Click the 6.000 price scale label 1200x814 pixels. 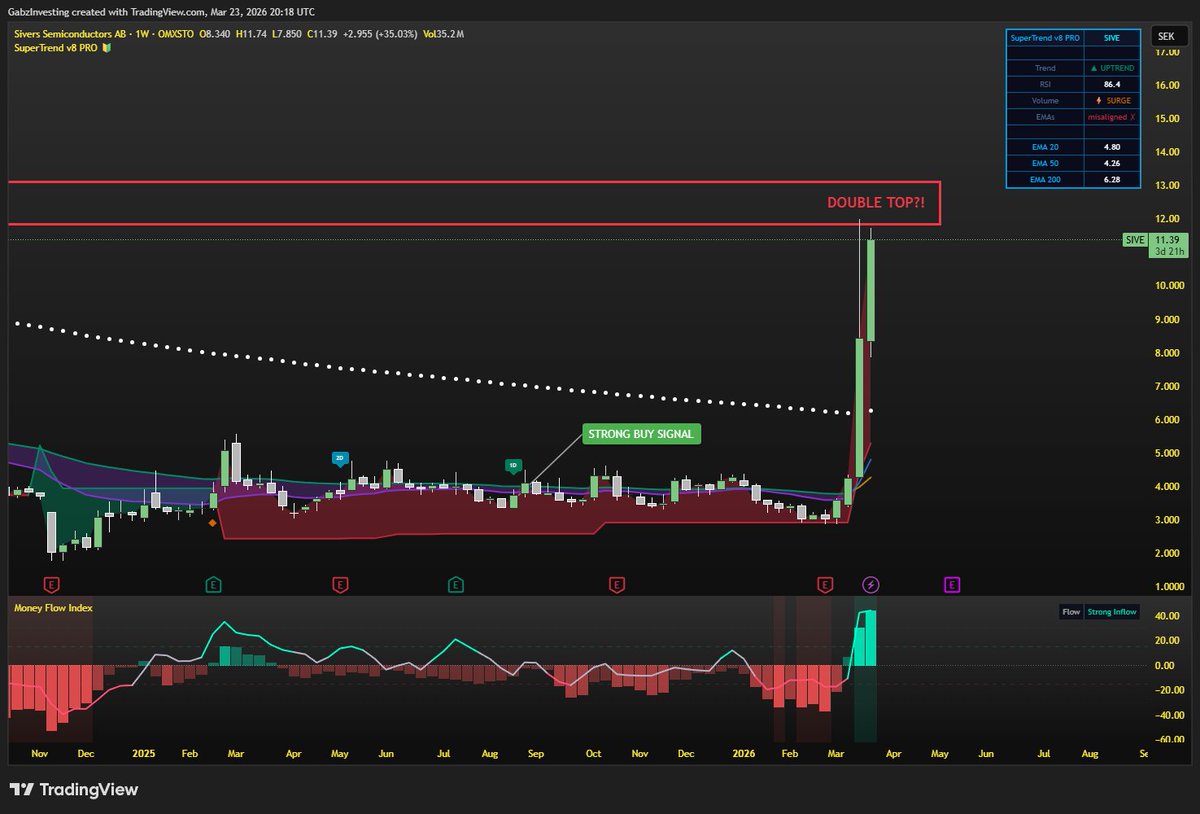pos(1166,420)
